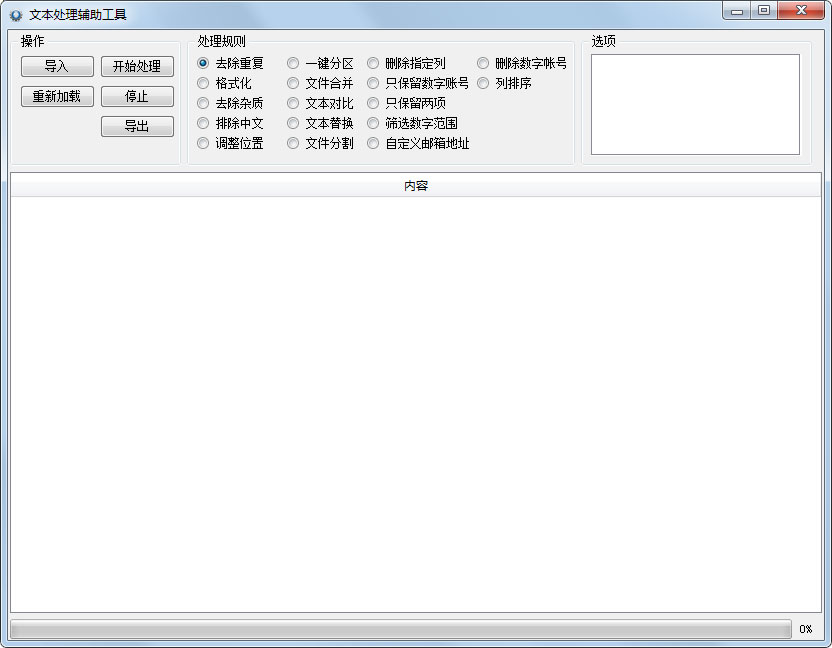Select the 列排序 radio option

coord(505,83)
